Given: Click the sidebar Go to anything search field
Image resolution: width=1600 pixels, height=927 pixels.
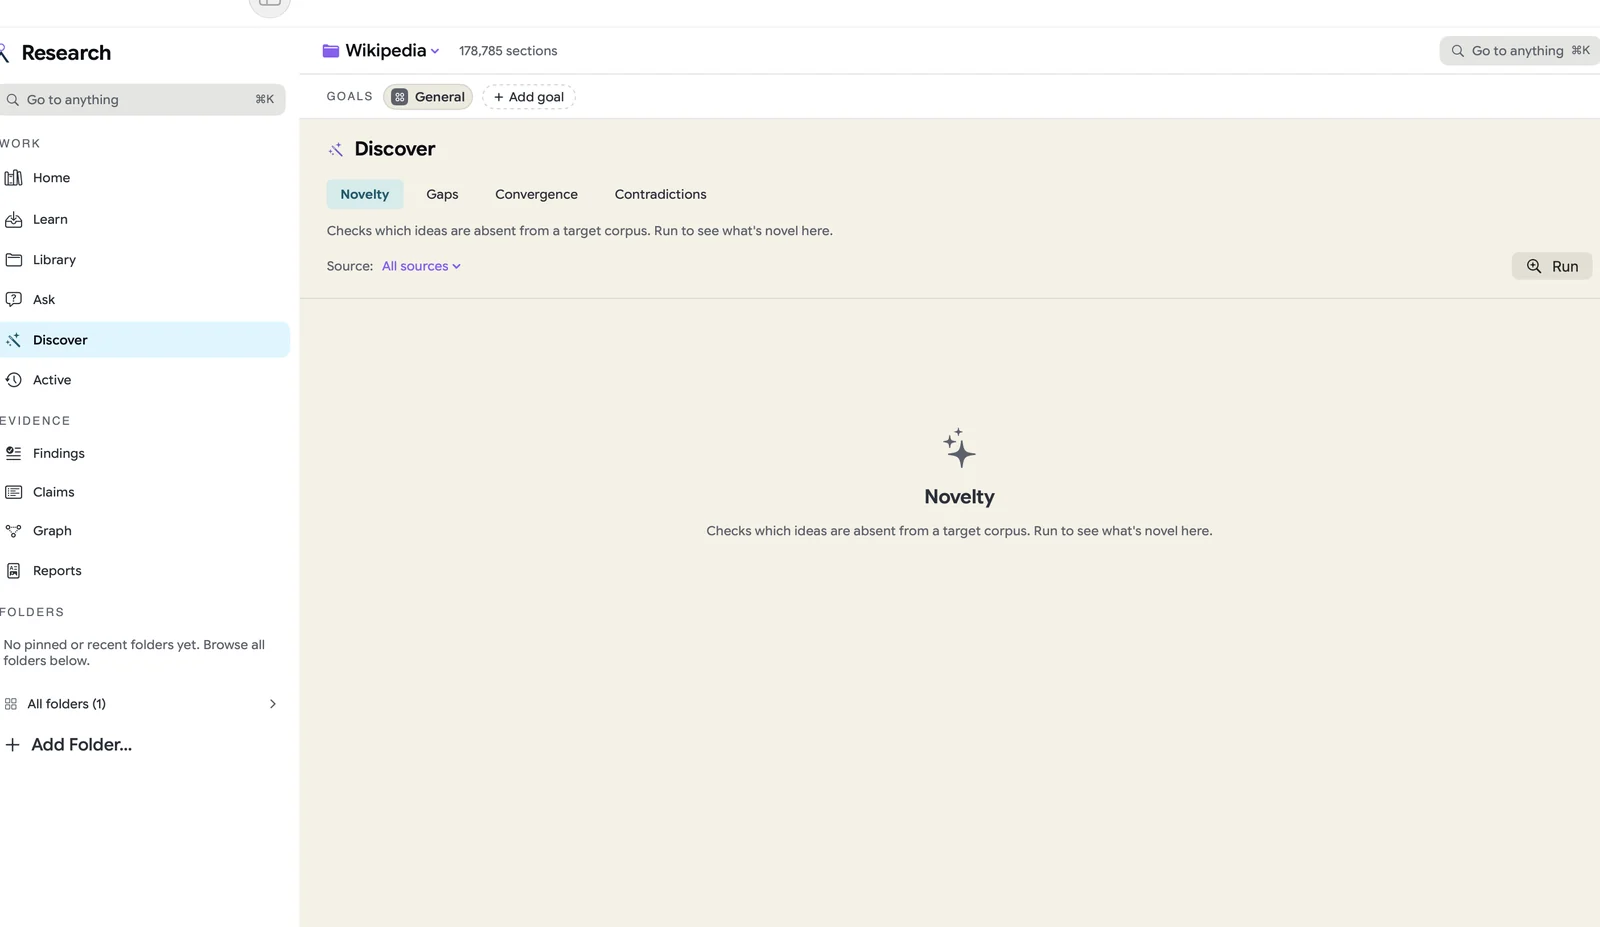Looking at the screenshot, I should (x=141, y=100).
